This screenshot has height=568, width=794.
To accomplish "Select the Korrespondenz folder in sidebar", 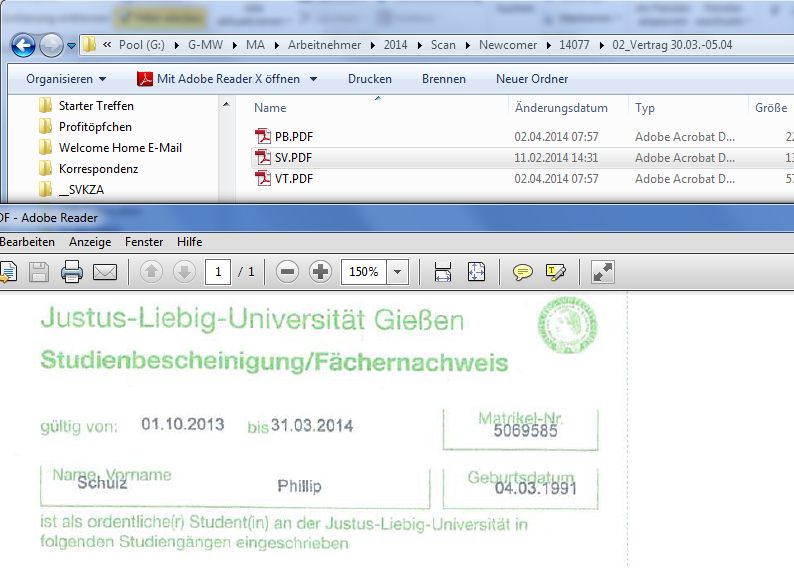I will point(98,169).
